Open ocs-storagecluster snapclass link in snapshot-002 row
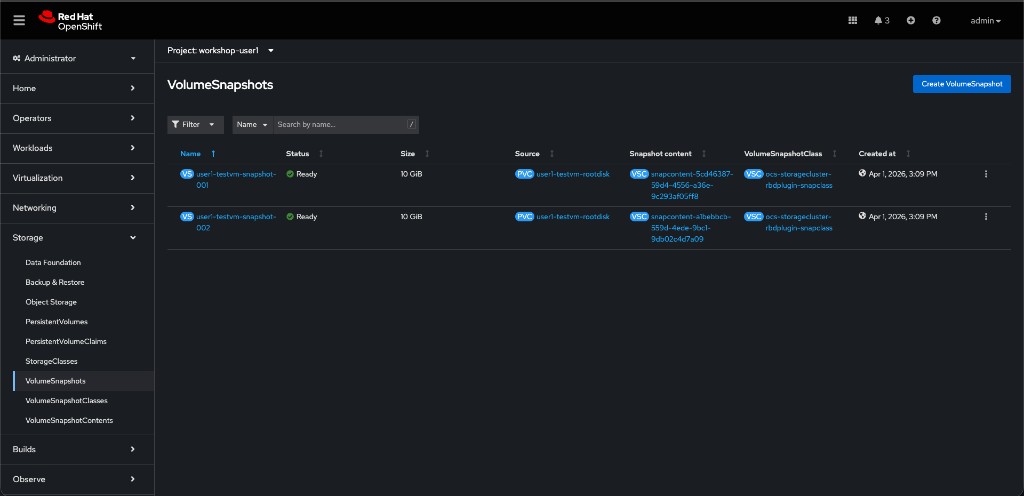This screenshot has height=496, width=1024. [799, 222]
